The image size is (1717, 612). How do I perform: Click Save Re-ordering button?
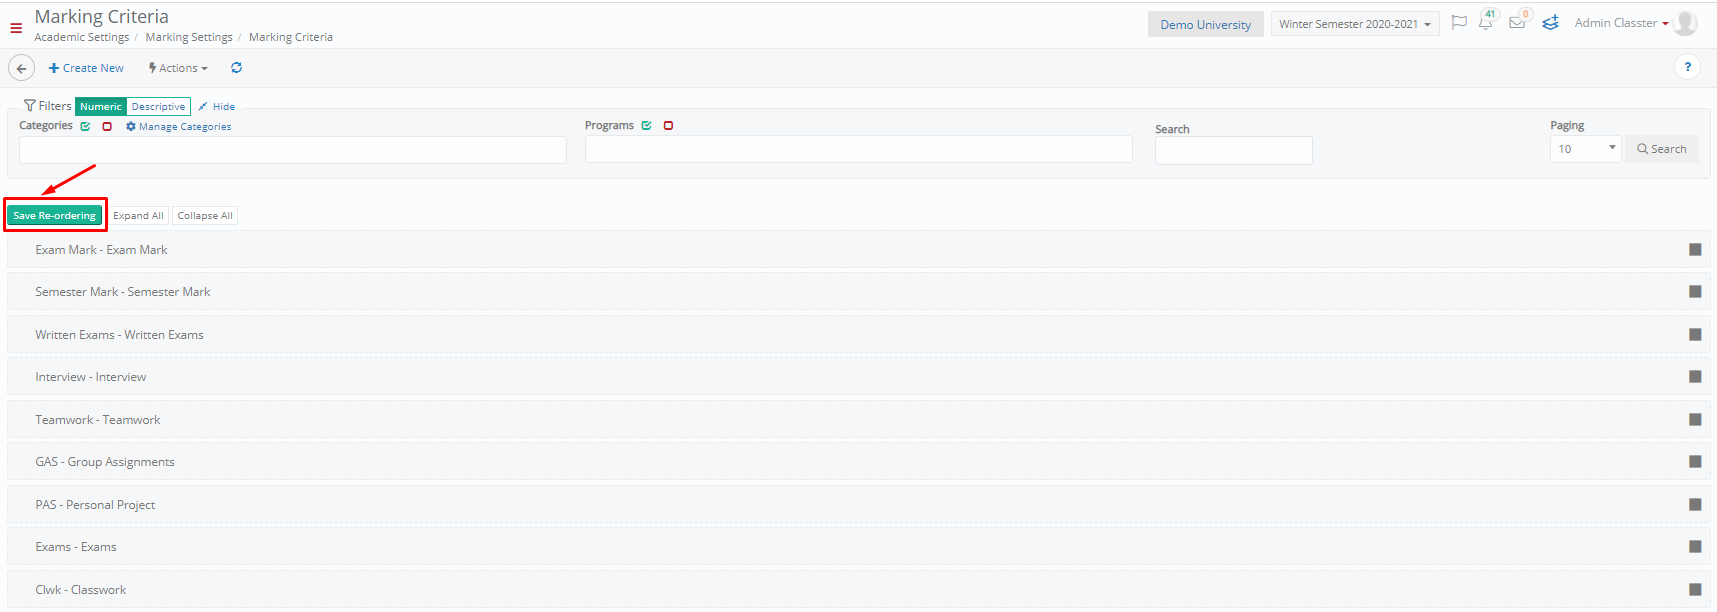55,215
